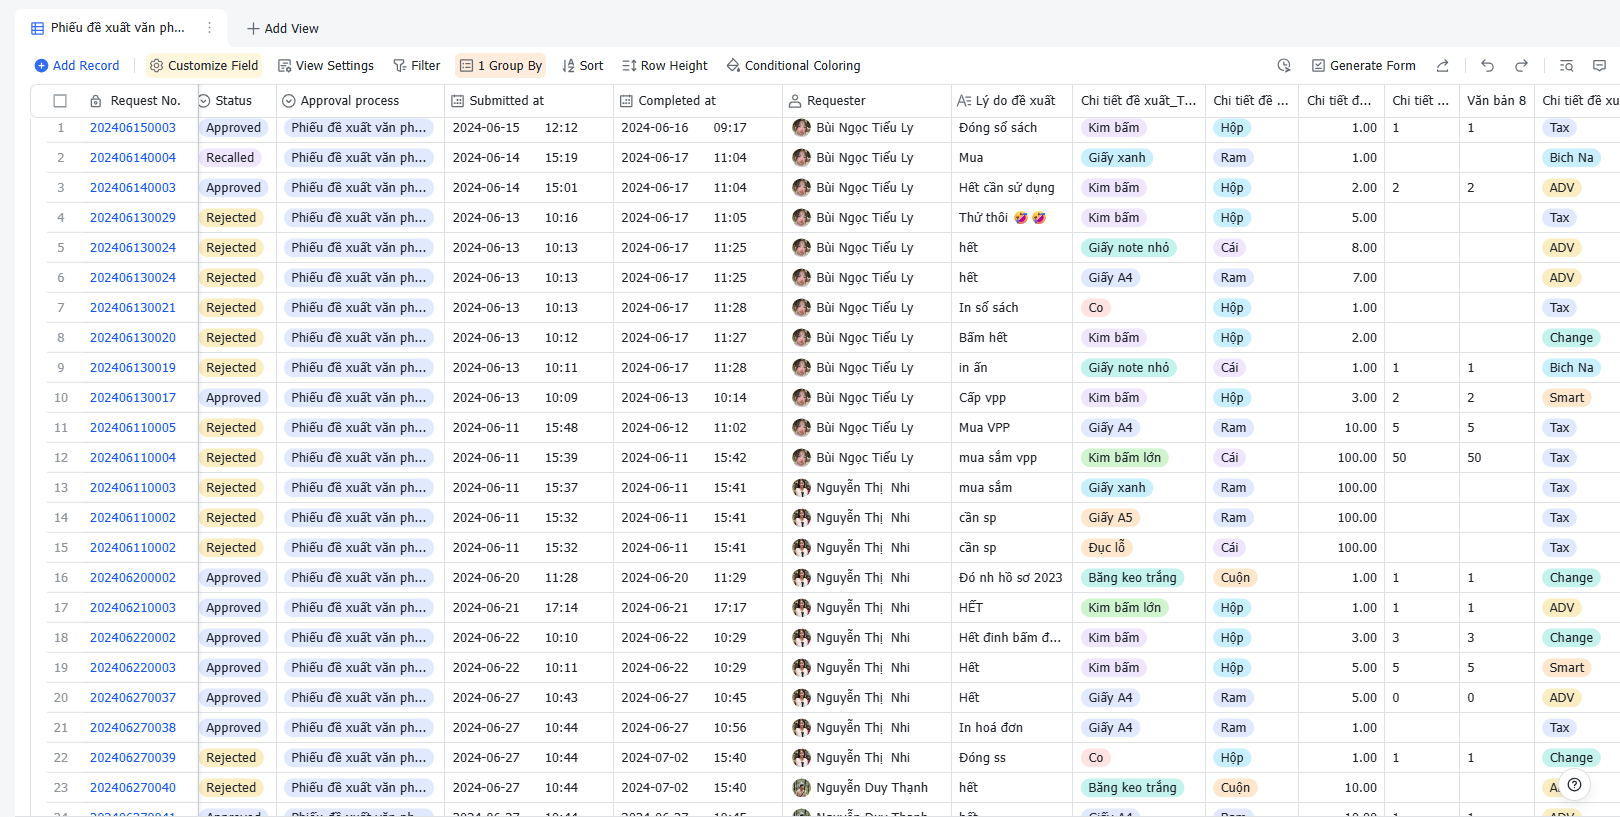Open the comments panel icon
The width and height of the screenshot is (1620, 817).
[x=1599, y=65]
